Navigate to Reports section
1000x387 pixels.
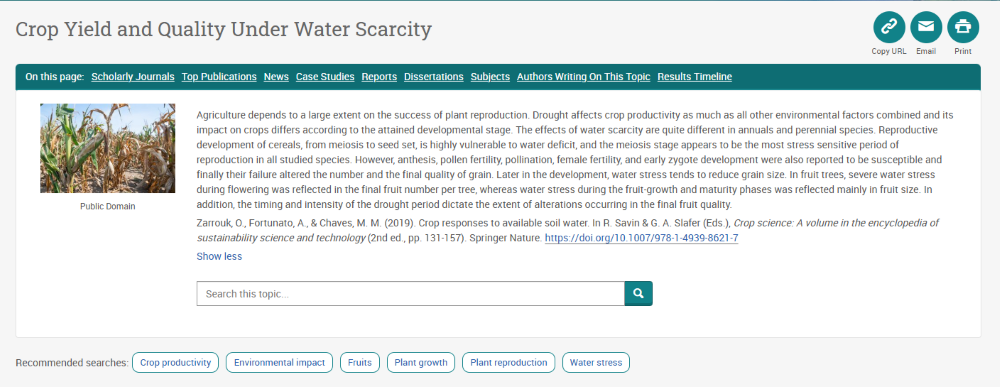(x=379, y=77)
